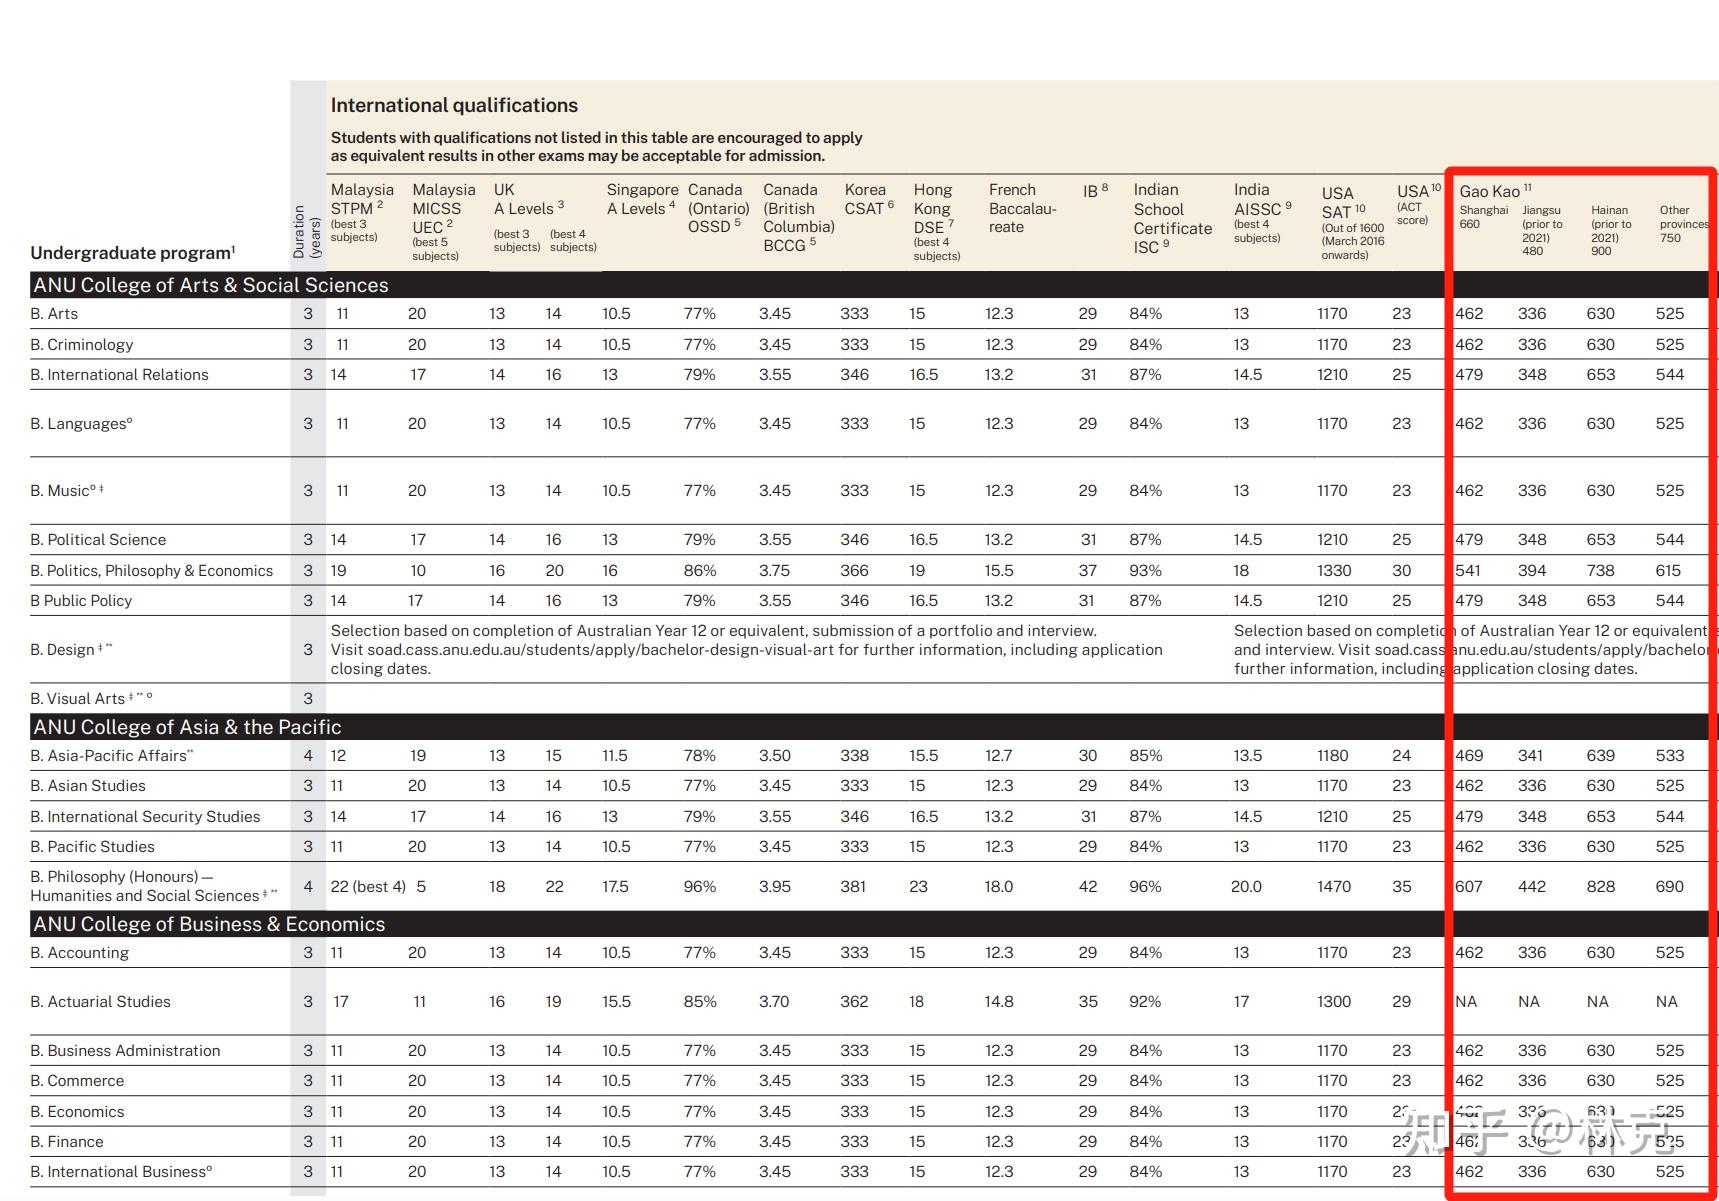The width and height of the screenshot is (1719, 1201).
Task: Click the 'B. Criminology' program name
Action: click(x=81, y=344)
